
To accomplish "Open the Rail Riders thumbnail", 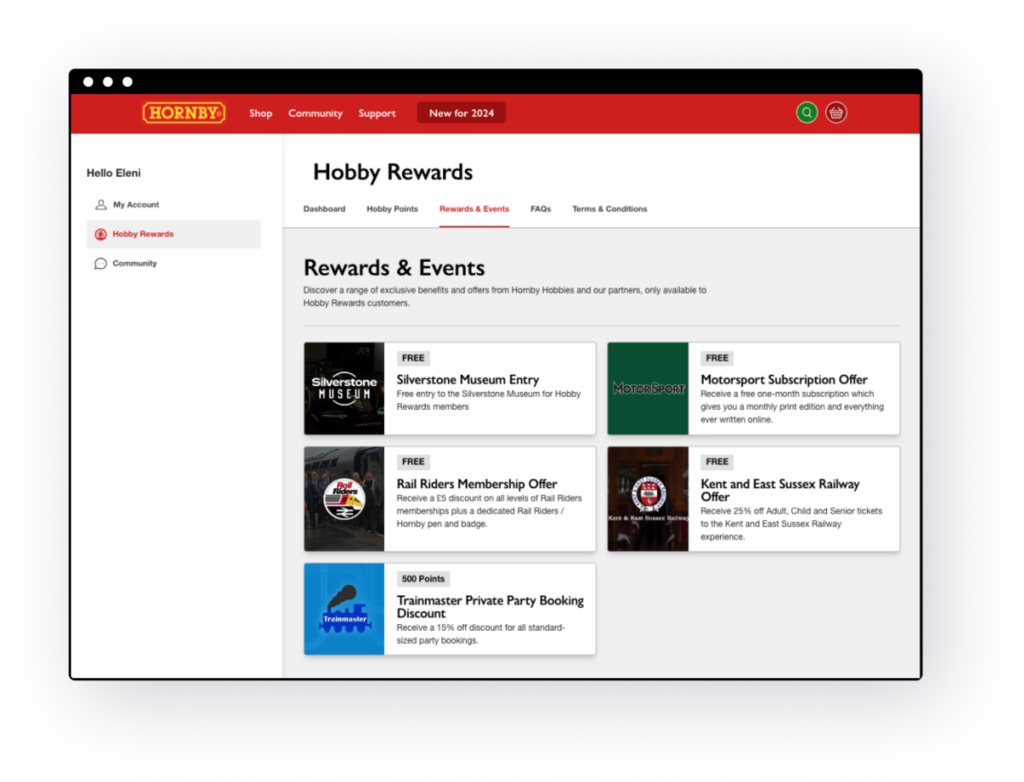I will [x=344, y=498].
